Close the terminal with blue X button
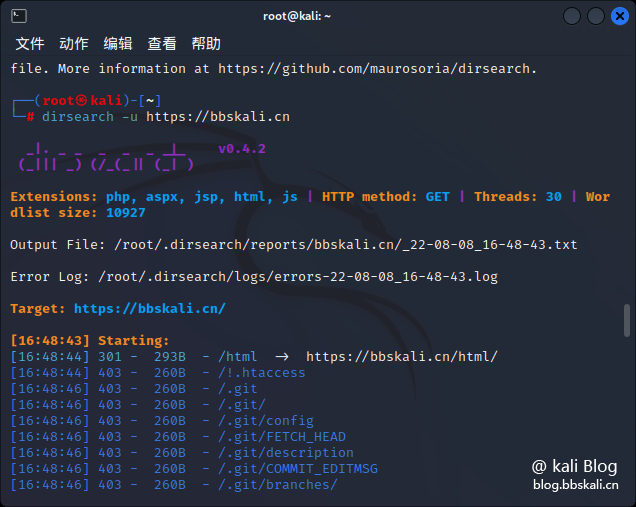 tap(620, 16)
